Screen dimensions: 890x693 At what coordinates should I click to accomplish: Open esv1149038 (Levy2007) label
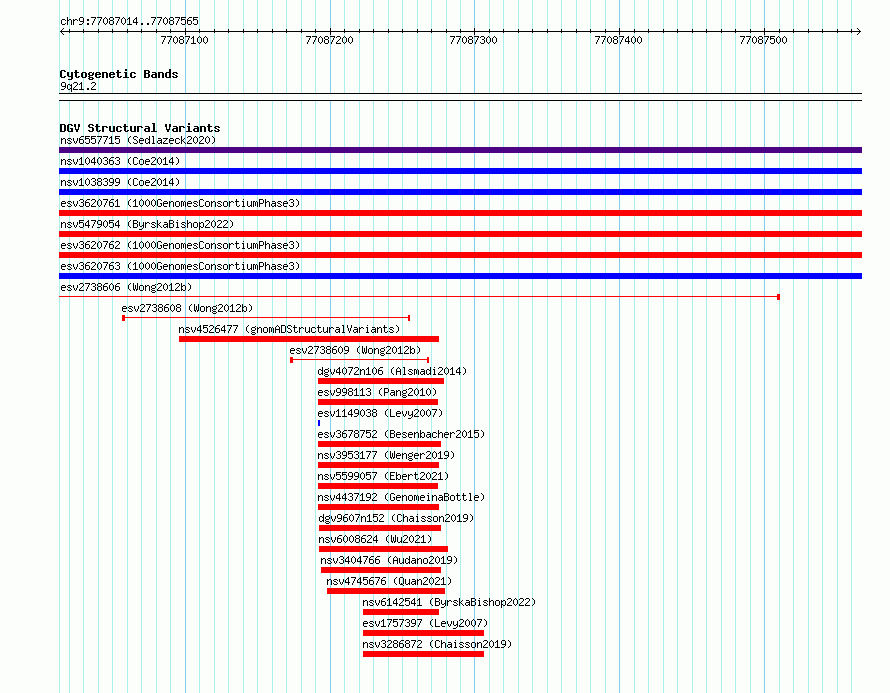click(x=380, y=413)
